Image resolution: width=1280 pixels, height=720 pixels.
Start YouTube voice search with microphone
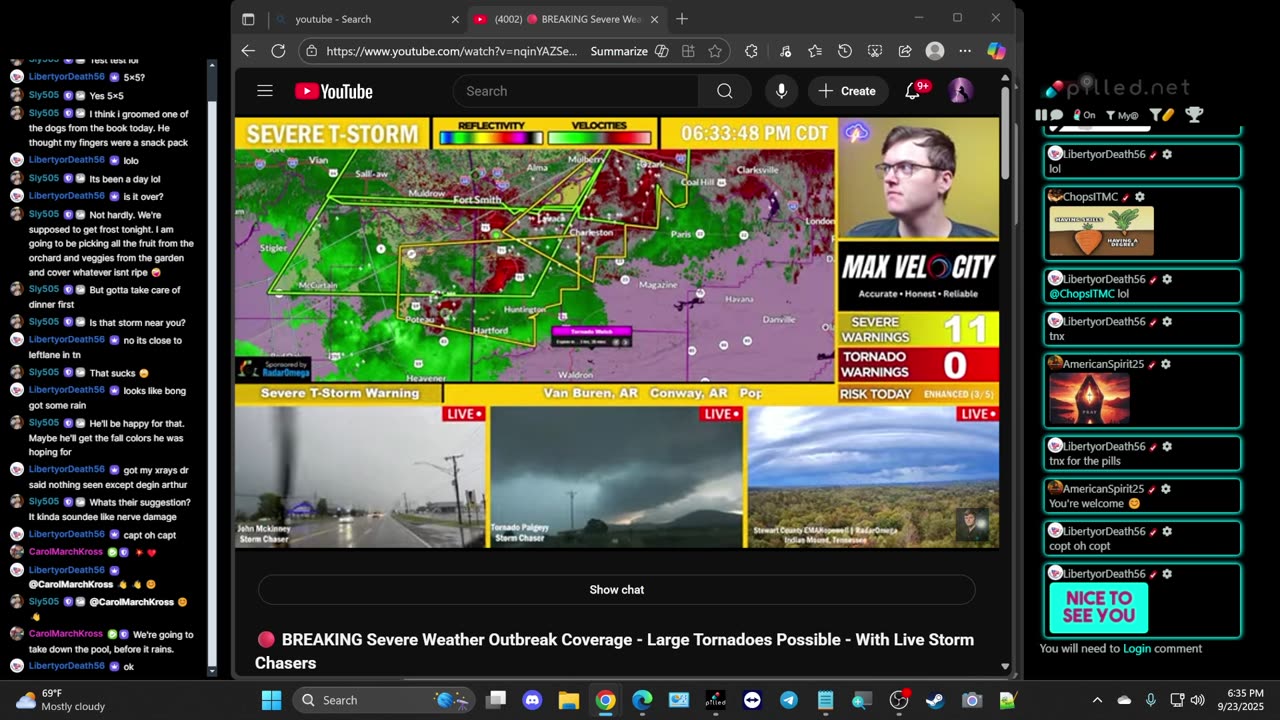[x=782, y=91]
